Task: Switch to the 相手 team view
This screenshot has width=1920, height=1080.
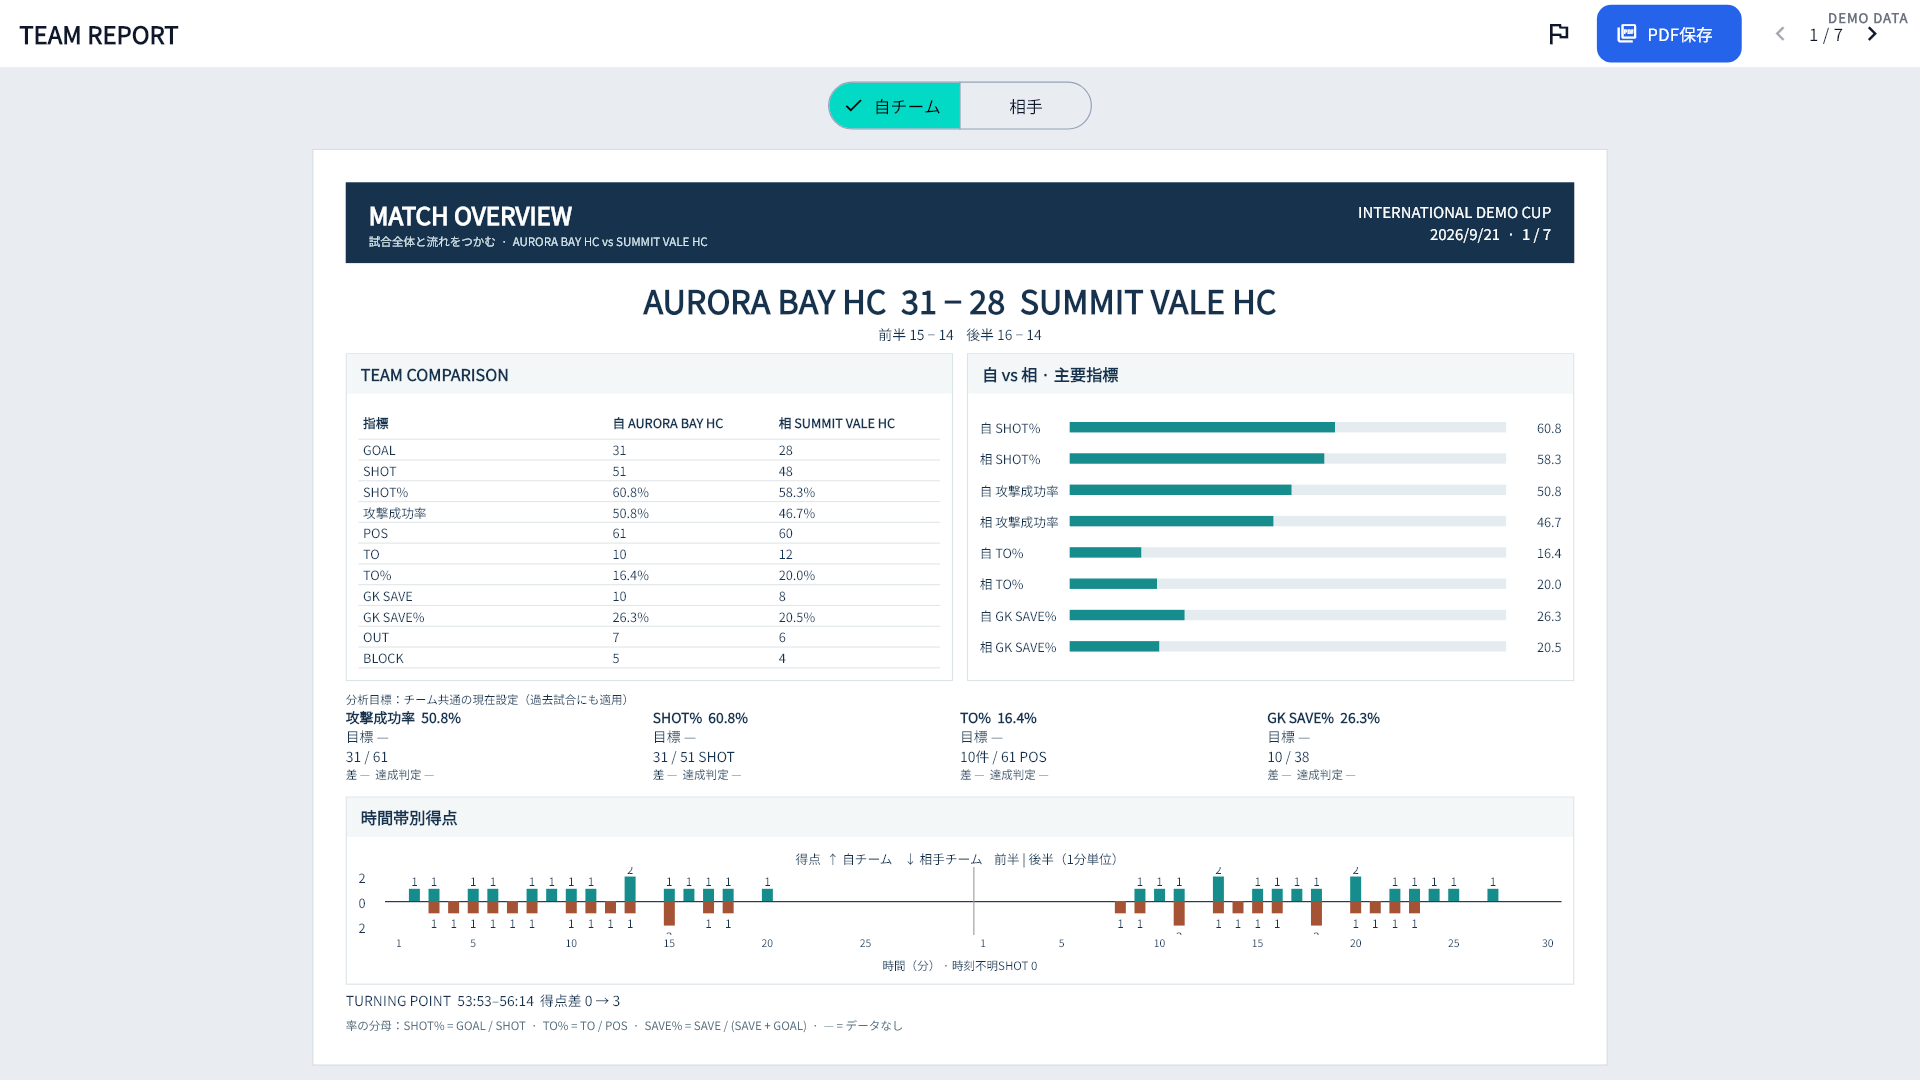Action: (1025, 106)
